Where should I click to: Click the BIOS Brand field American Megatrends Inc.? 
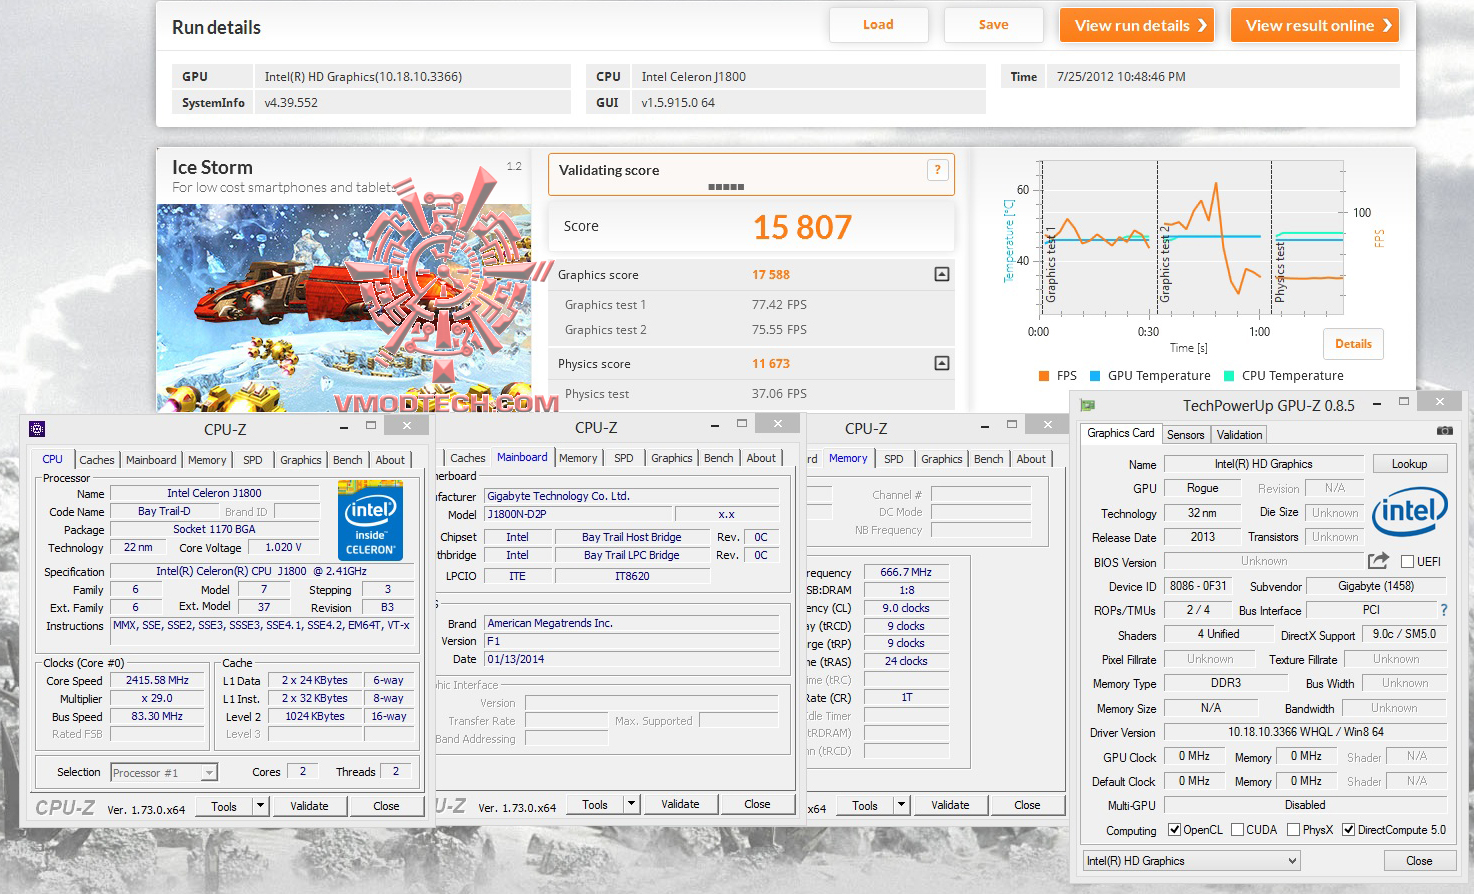point(632,623)
